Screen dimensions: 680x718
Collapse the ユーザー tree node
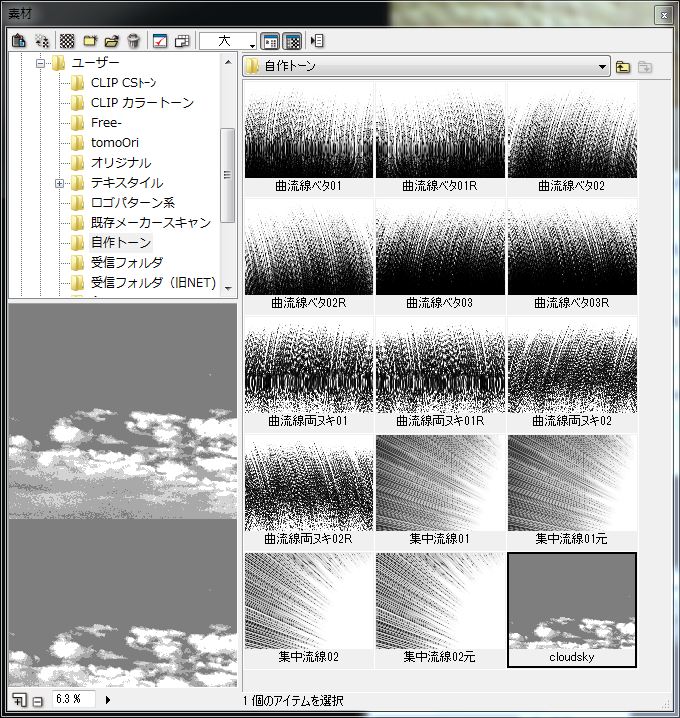pos(40,63)
